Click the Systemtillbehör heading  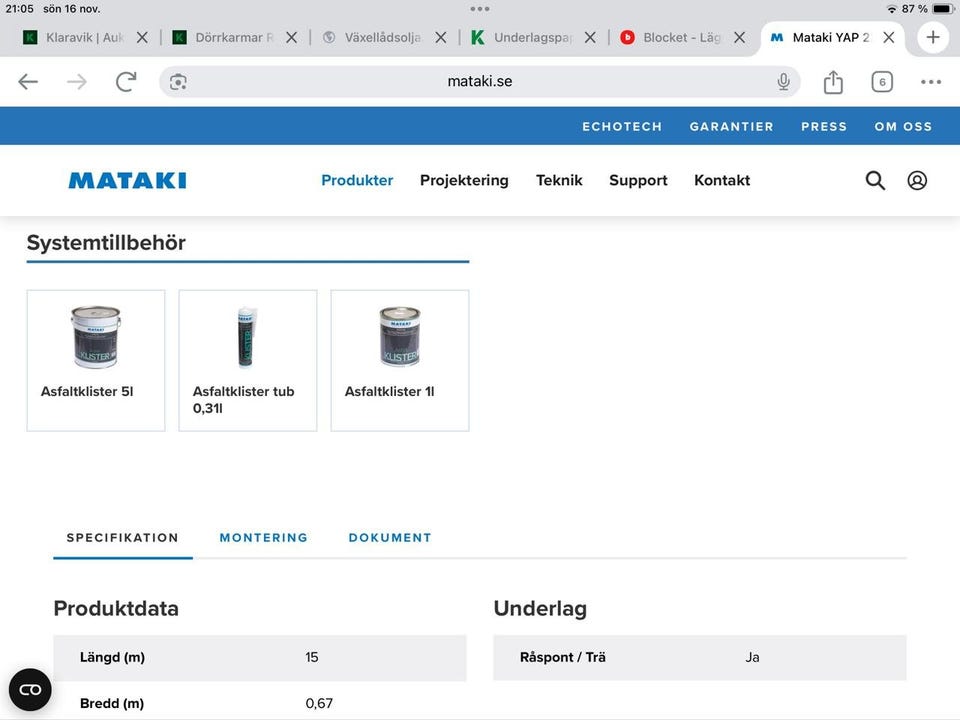(106, 242)
